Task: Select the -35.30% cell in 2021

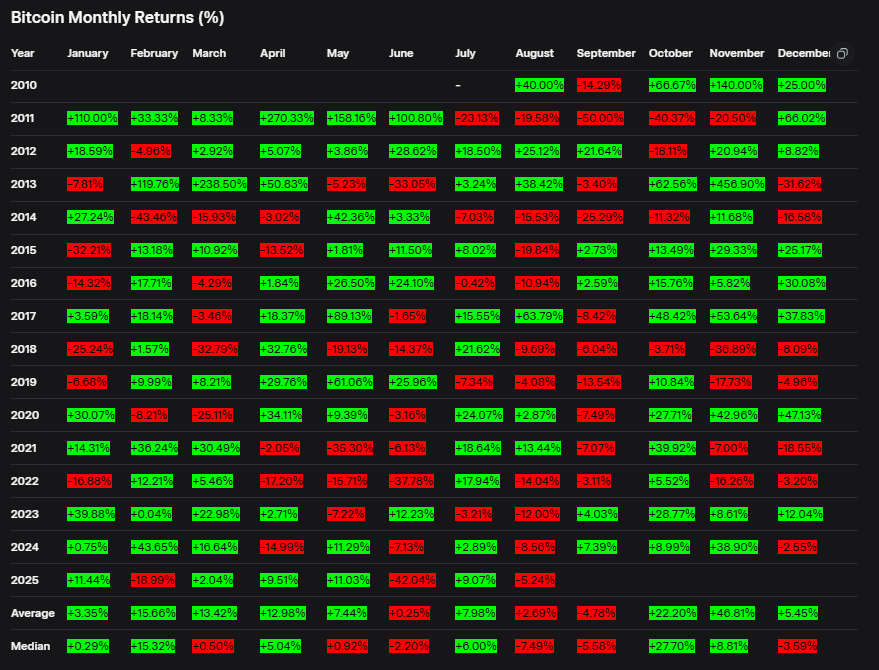Action: pyautogui.click(x=350, y=448)
